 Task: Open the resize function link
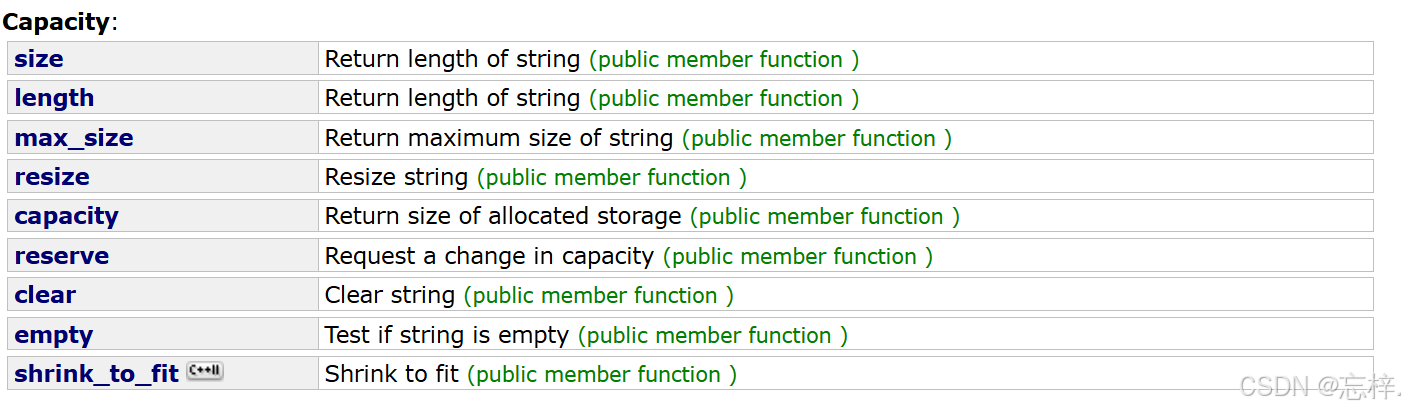pos(52,177)
